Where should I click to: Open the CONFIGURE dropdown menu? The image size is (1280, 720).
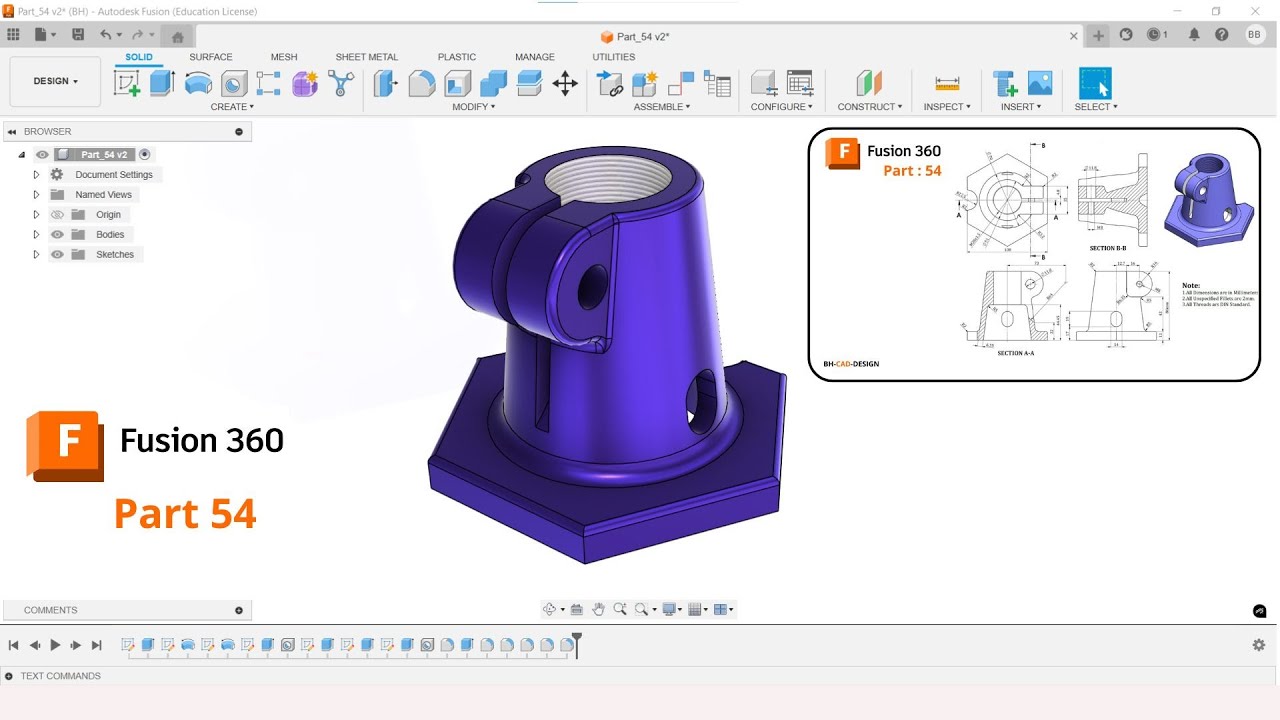(782, 107)
